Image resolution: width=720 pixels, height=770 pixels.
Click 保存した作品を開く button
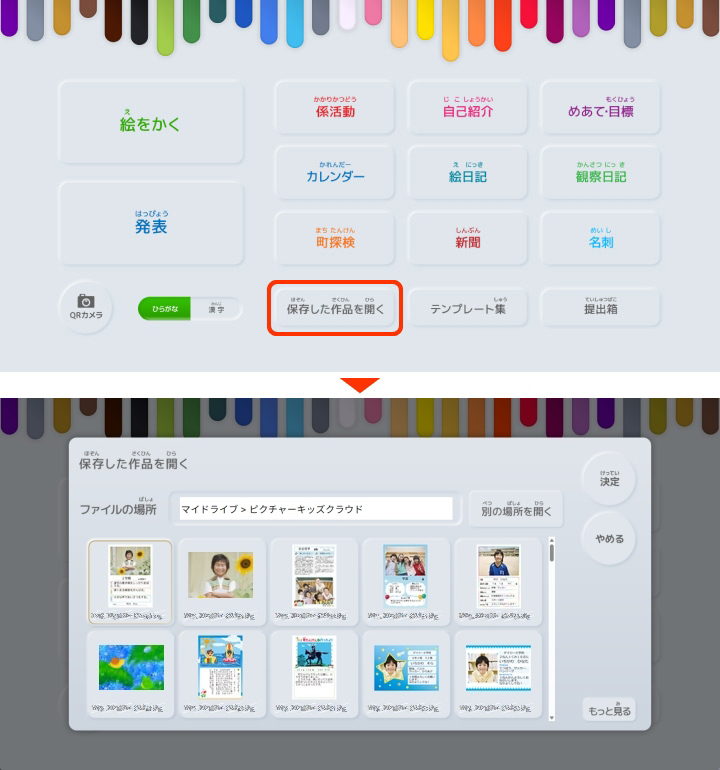pyautogui.click(x=335, y=308)
